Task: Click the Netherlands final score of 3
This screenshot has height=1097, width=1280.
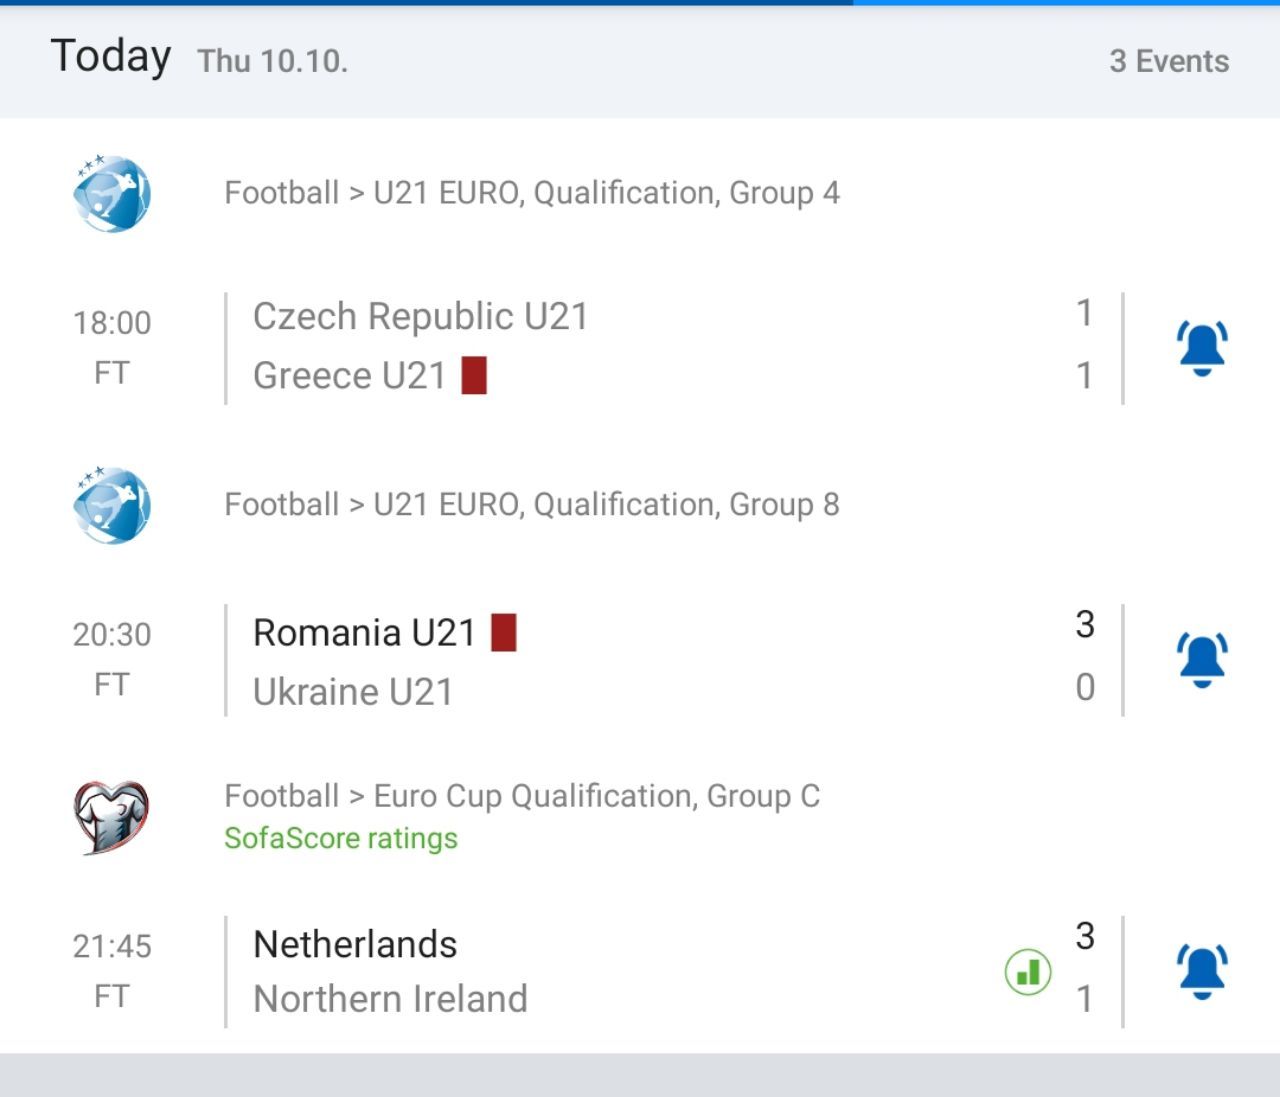Action: click(1085, 937)
